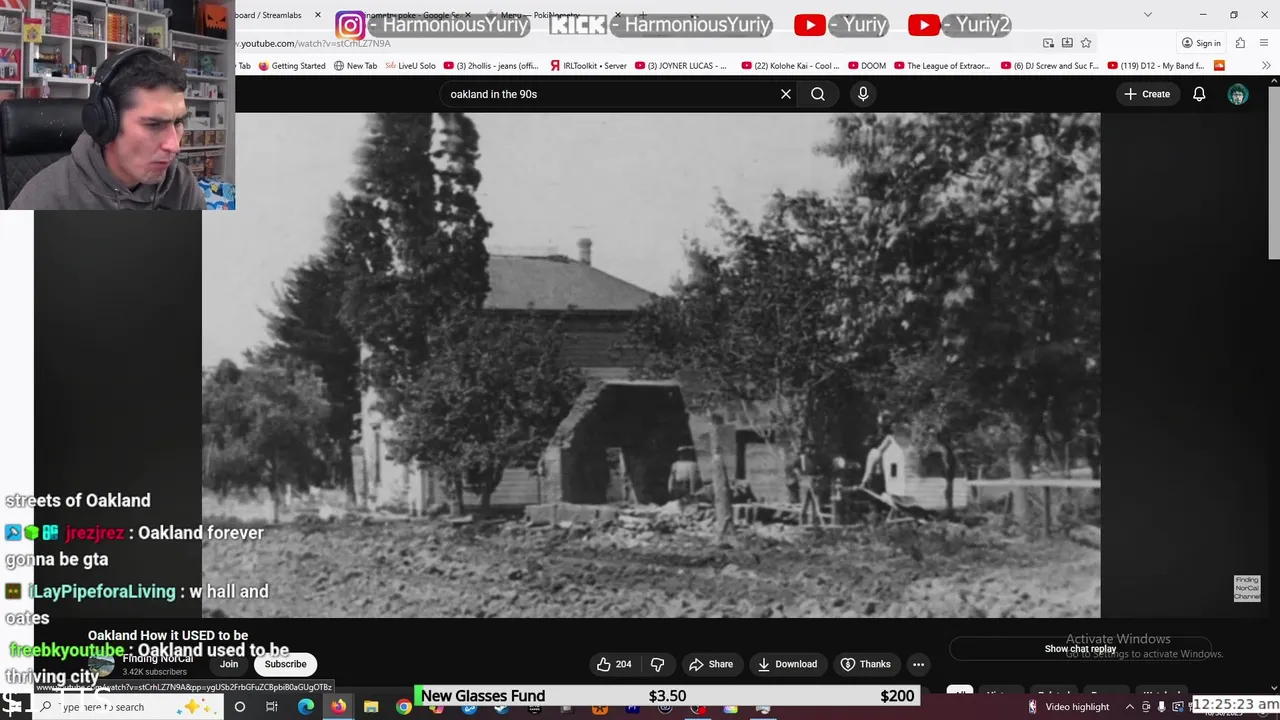Click the Create button on YouTube
The width and height of the screenshot is (1280, 720).
point(1147,94)
